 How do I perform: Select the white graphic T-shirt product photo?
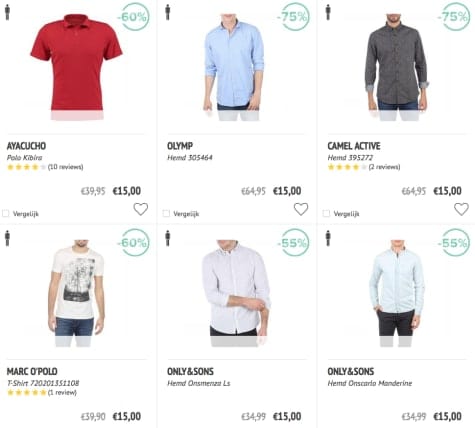click(x=76, y=293)
